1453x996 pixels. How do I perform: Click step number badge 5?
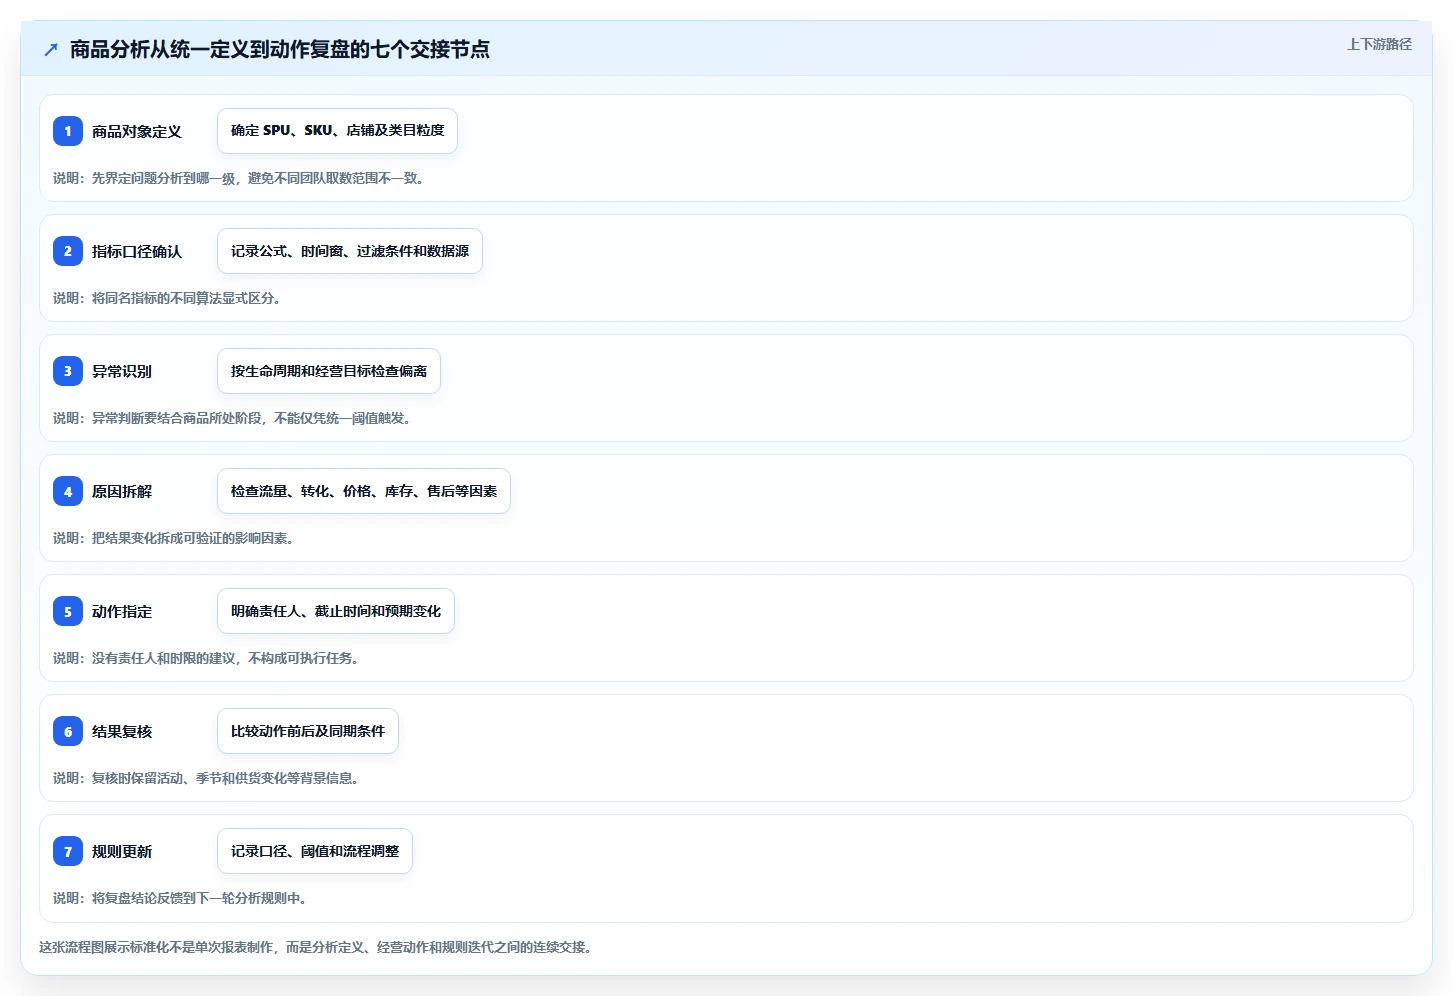[68, 611]
